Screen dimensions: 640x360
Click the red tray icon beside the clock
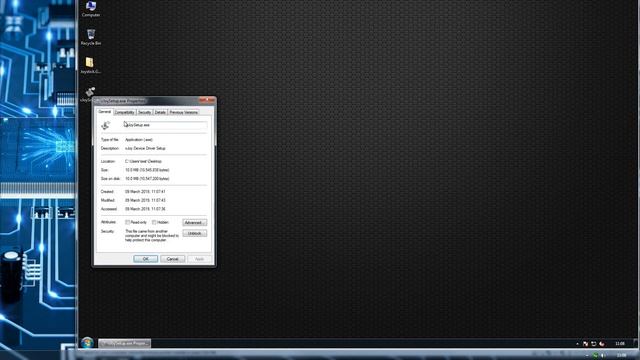pyautogui.click(x=602, y=344)
